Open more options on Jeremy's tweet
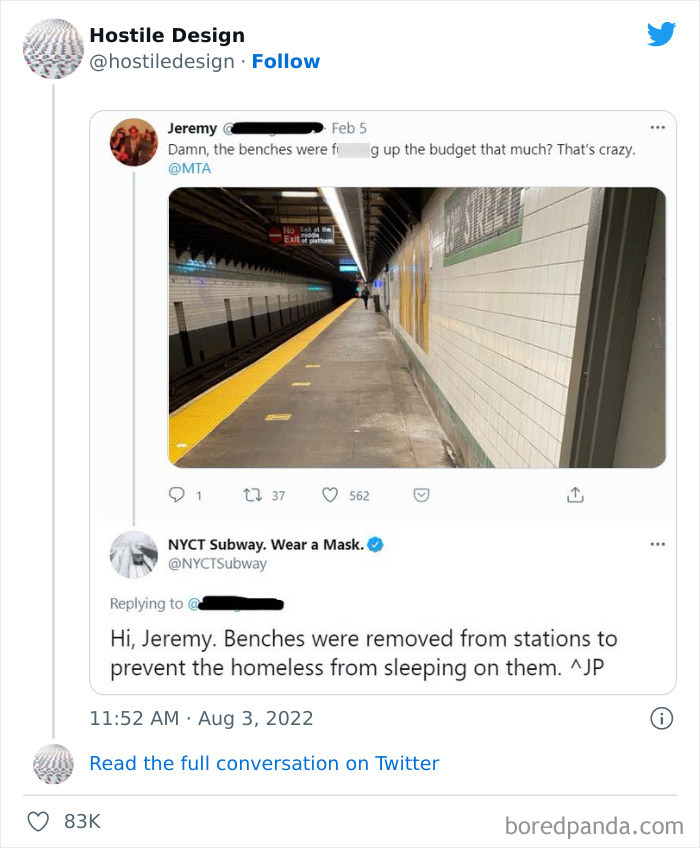The image size is (700, 848). [657, 128]
